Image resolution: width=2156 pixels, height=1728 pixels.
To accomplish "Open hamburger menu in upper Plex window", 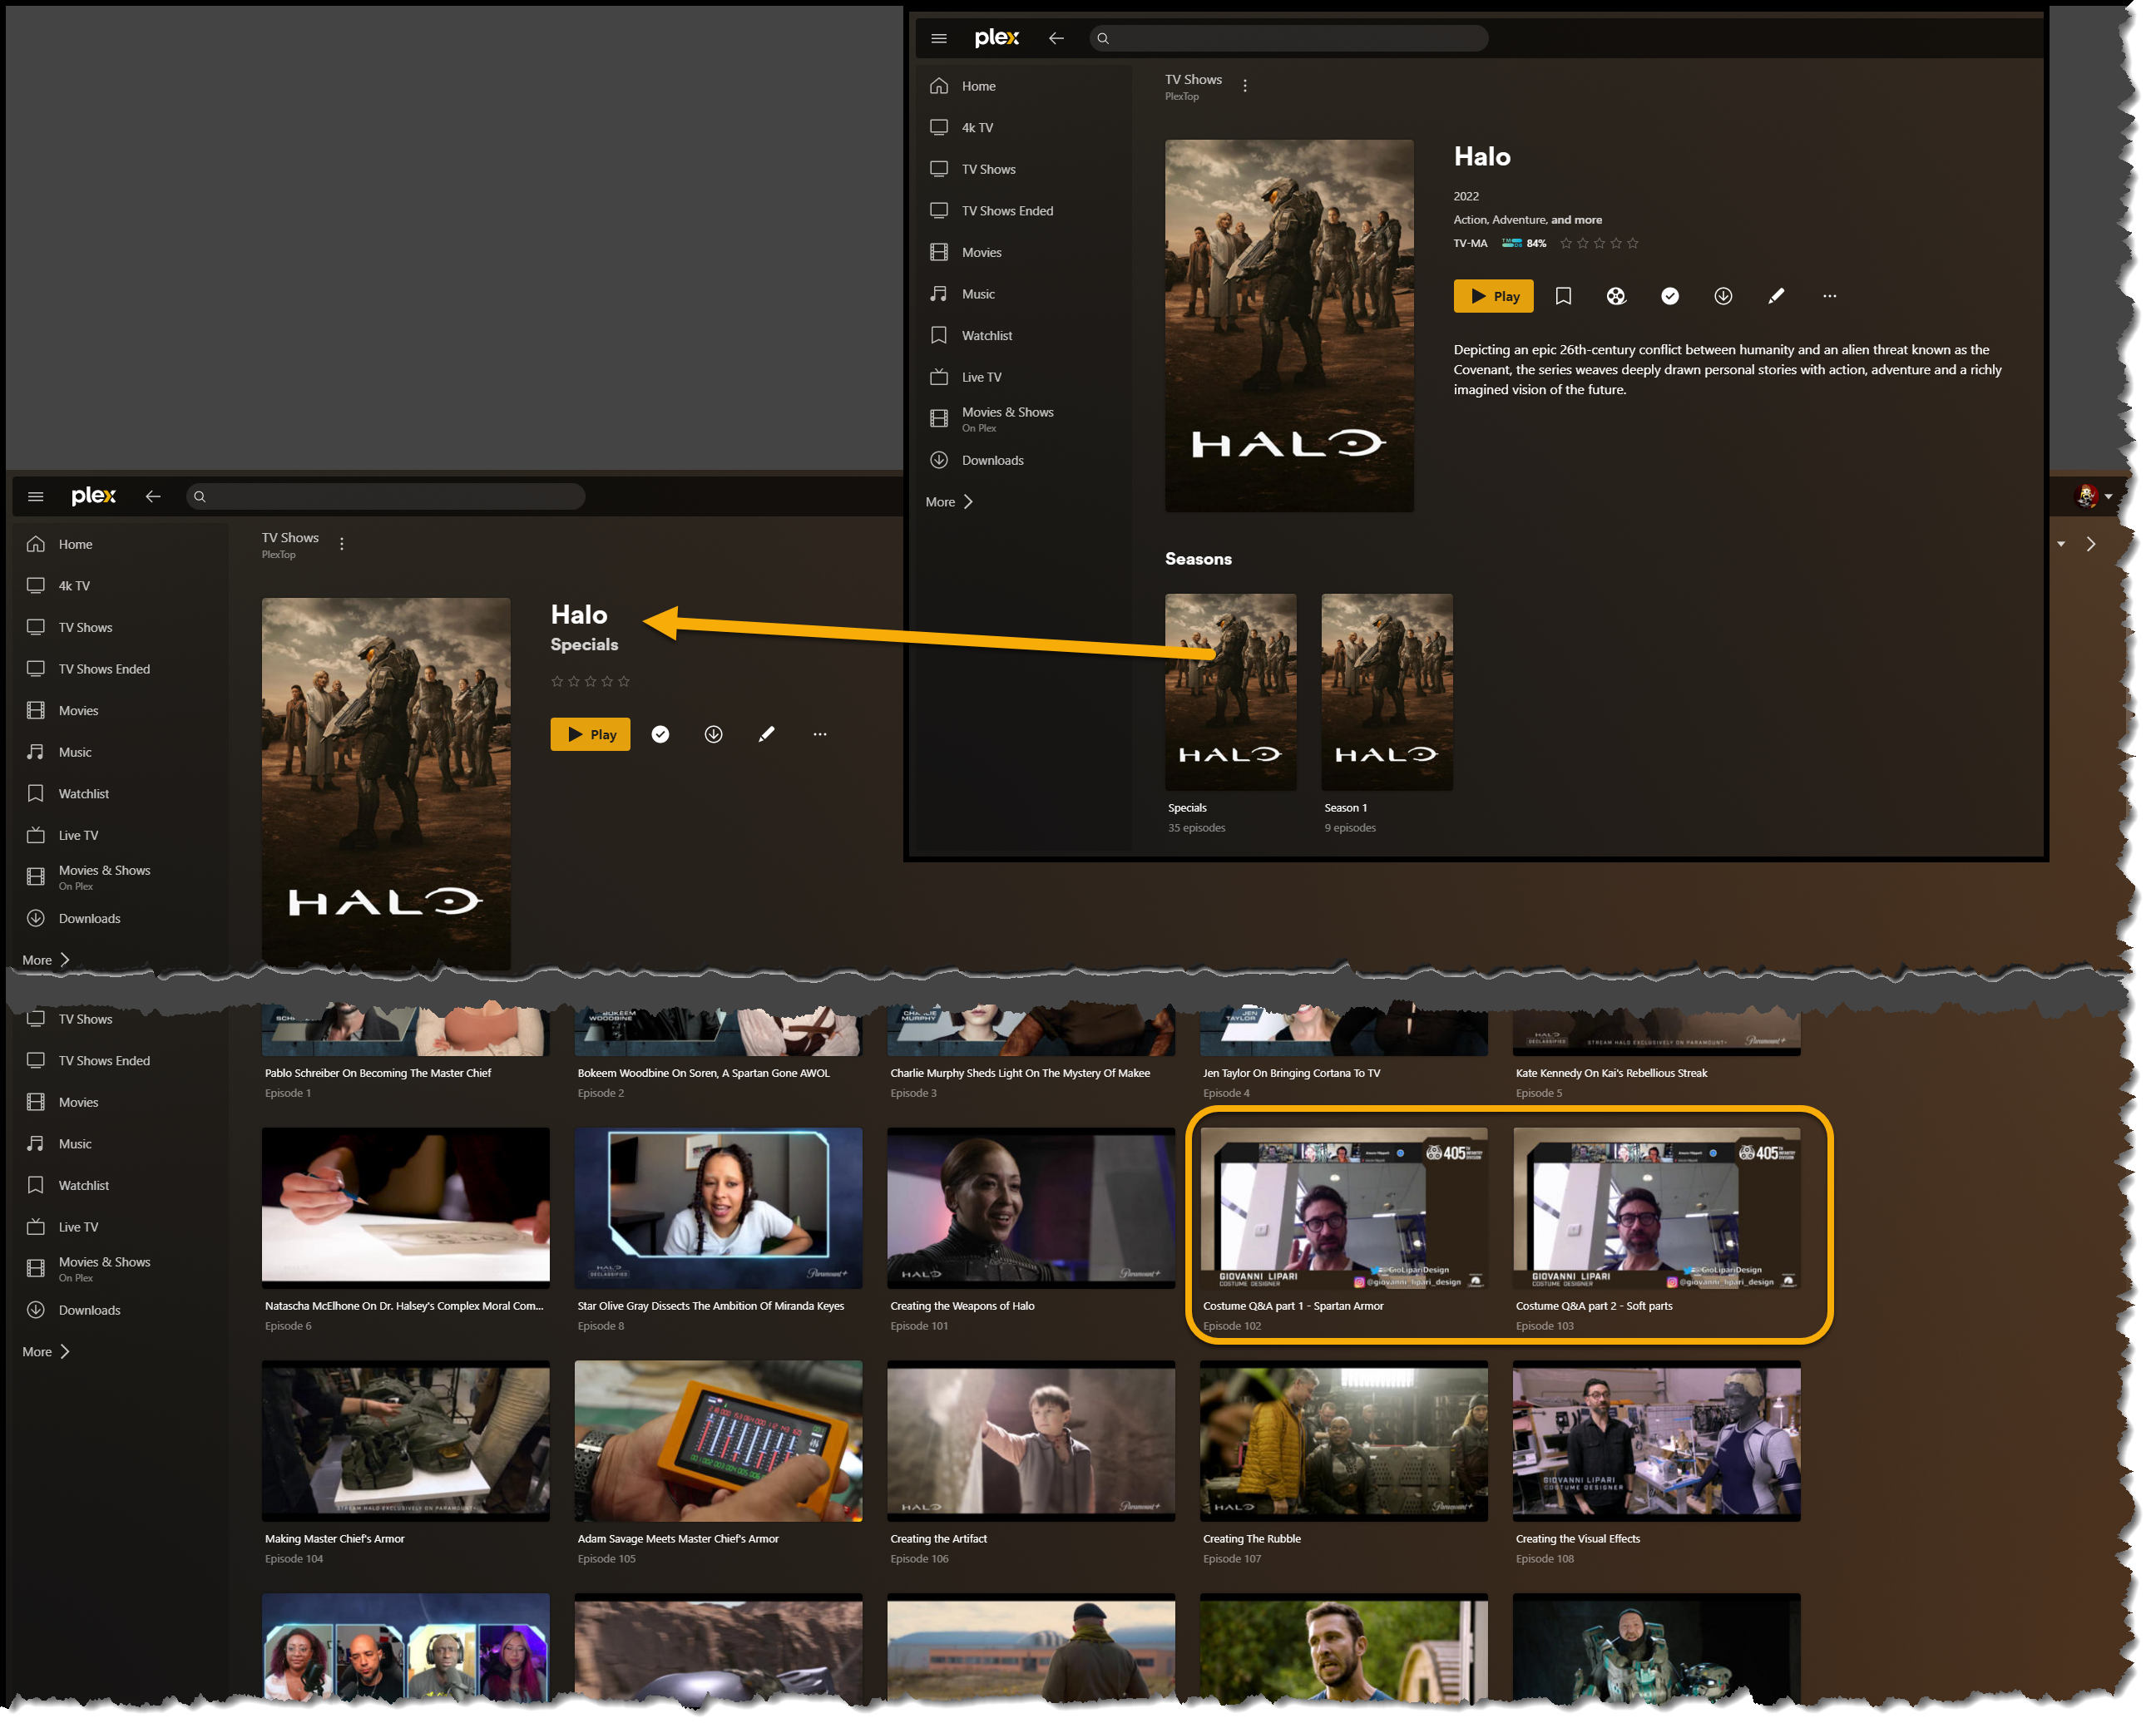I will coord(938,38).
